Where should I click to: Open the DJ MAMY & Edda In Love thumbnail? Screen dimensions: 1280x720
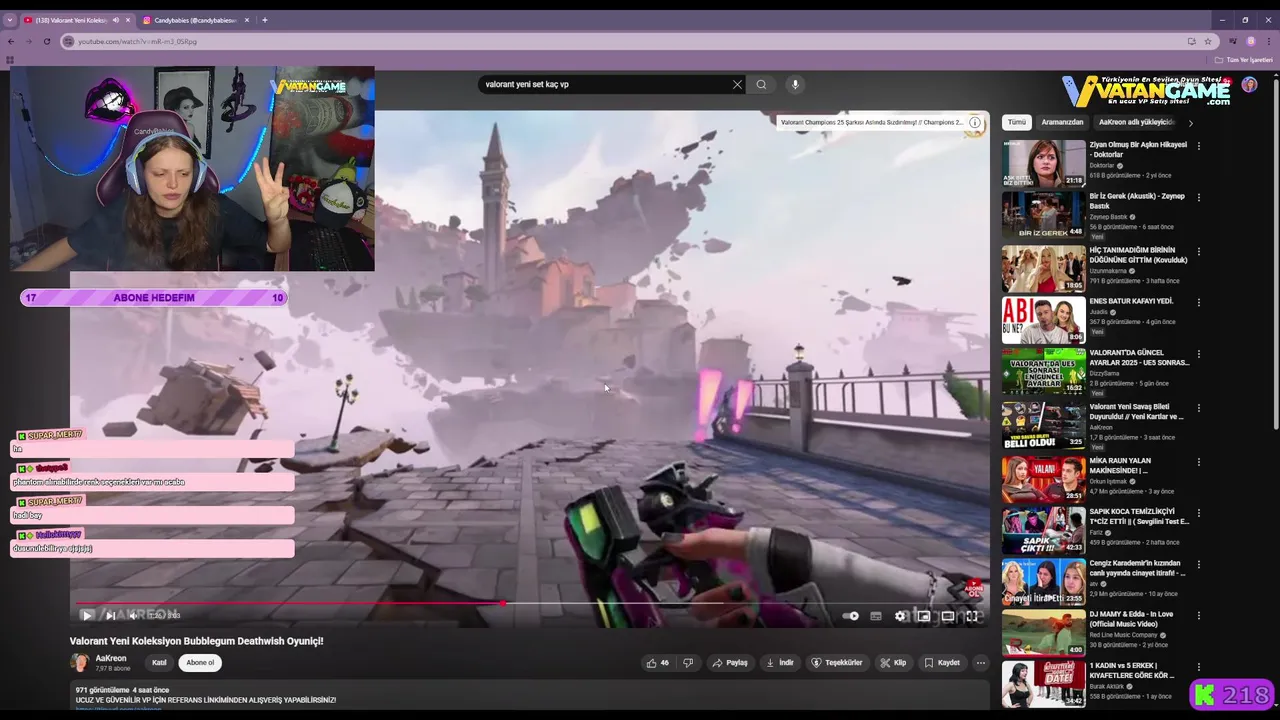[1043, 633]
